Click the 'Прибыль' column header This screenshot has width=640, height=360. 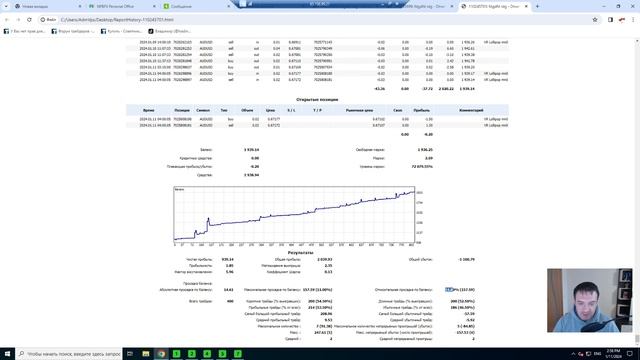click(x=421, y=110)
